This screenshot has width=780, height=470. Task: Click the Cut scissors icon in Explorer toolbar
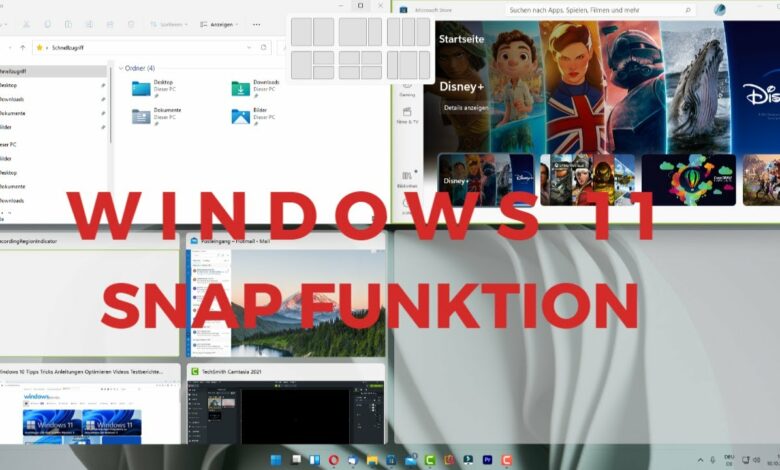(26, 24)
